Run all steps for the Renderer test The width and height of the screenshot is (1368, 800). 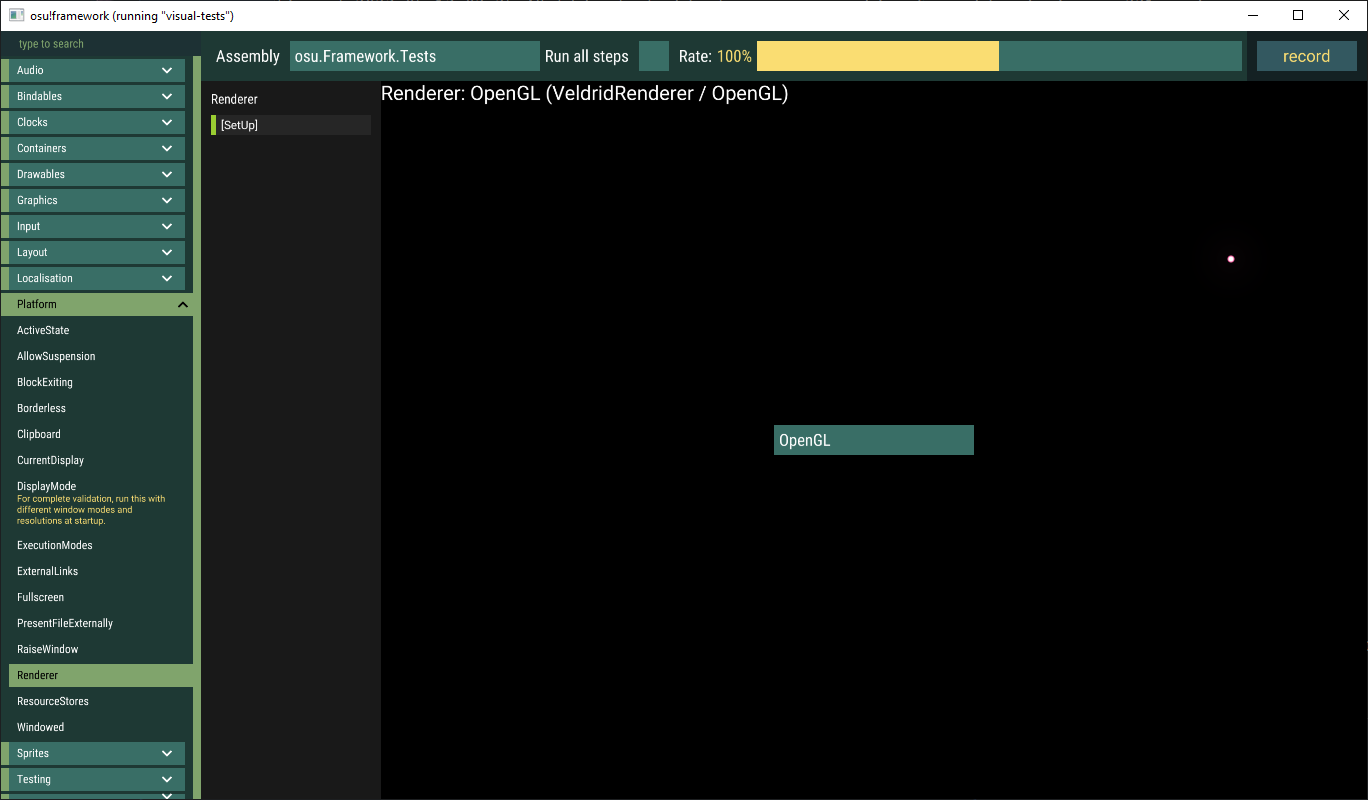(586, 56)
